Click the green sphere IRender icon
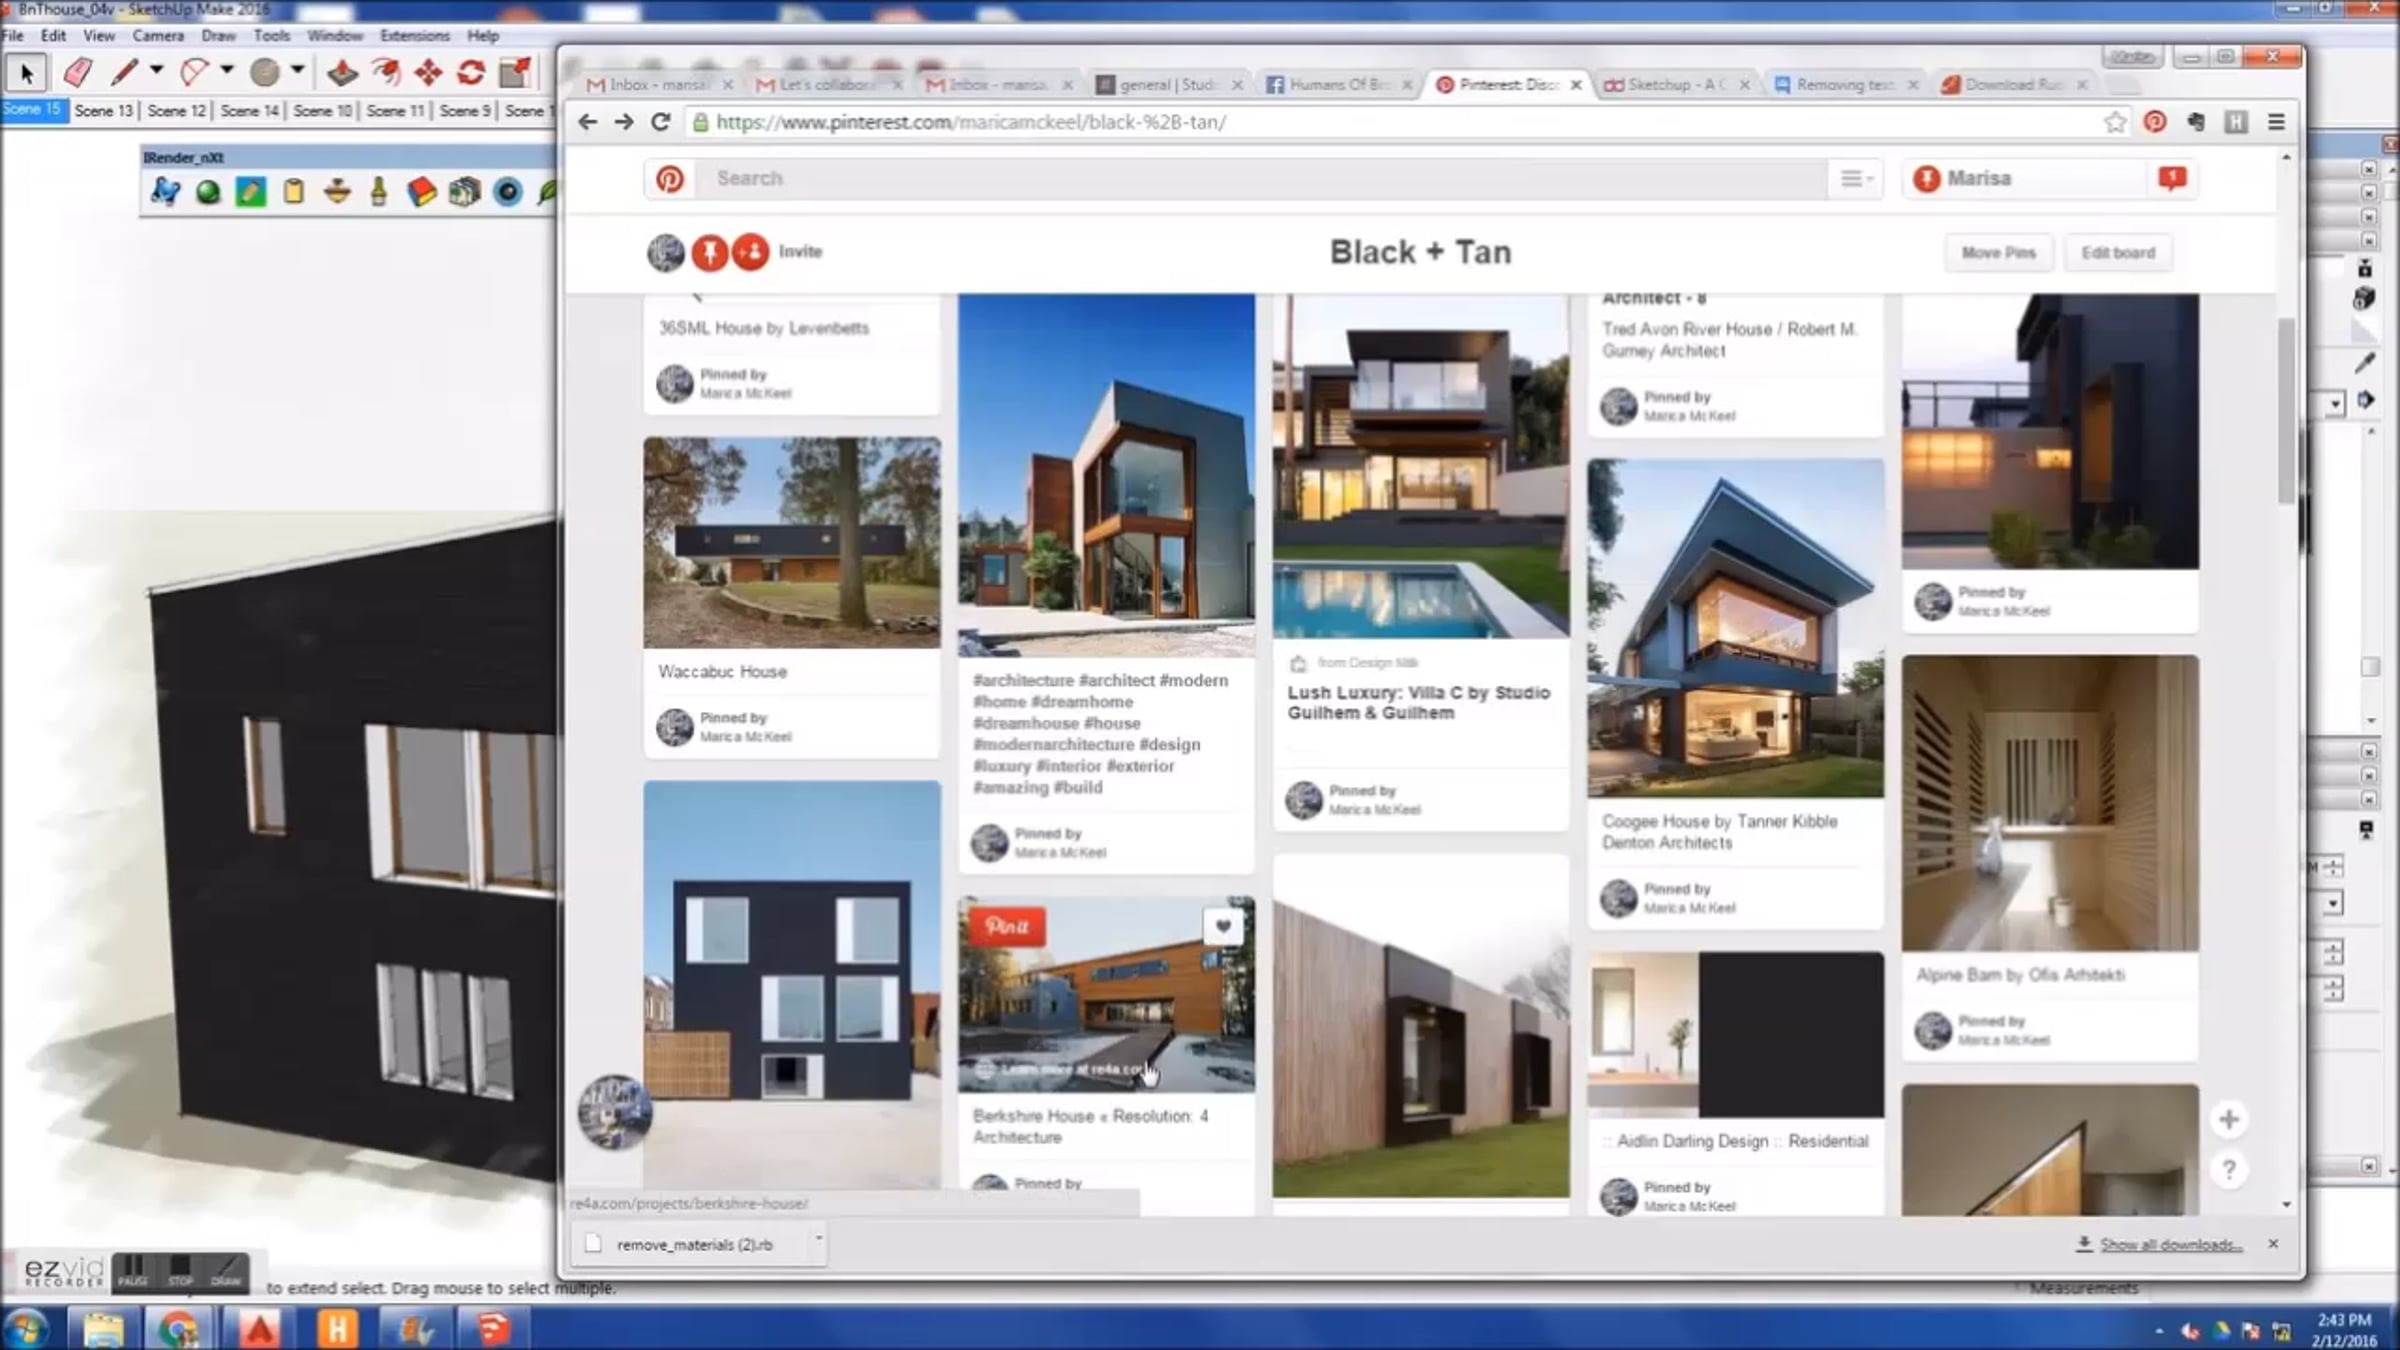This screenshot has width=2400, height=1350. click(x=208, y=192)
